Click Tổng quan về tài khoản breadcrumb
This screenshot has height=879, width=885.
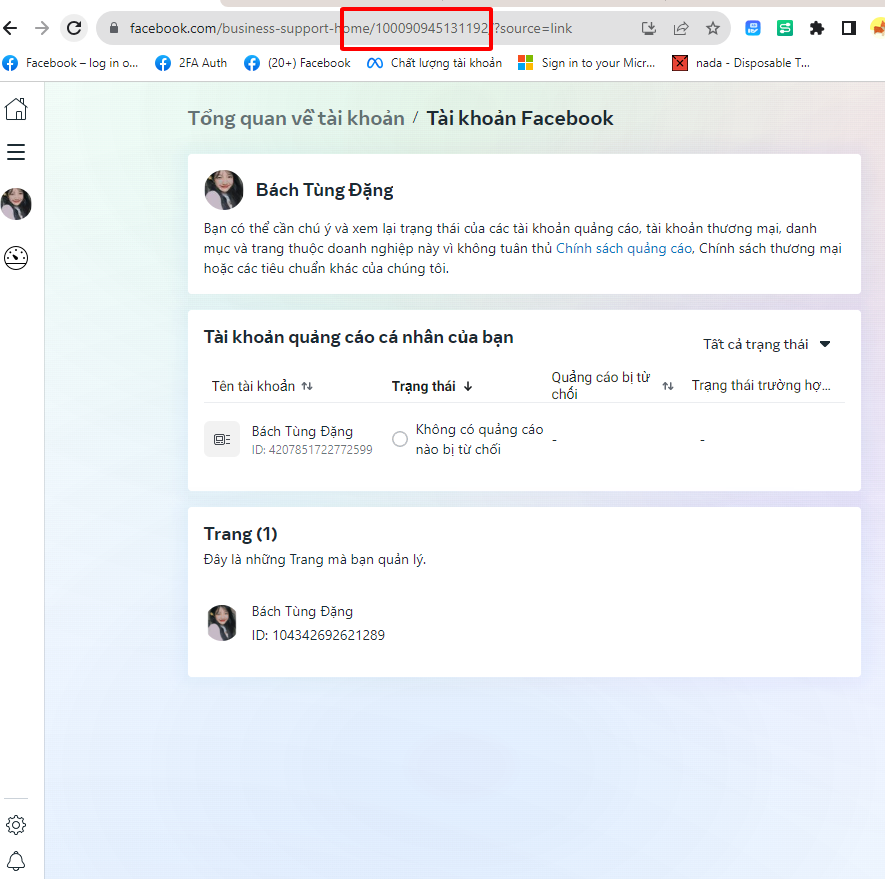pos(296,119)
